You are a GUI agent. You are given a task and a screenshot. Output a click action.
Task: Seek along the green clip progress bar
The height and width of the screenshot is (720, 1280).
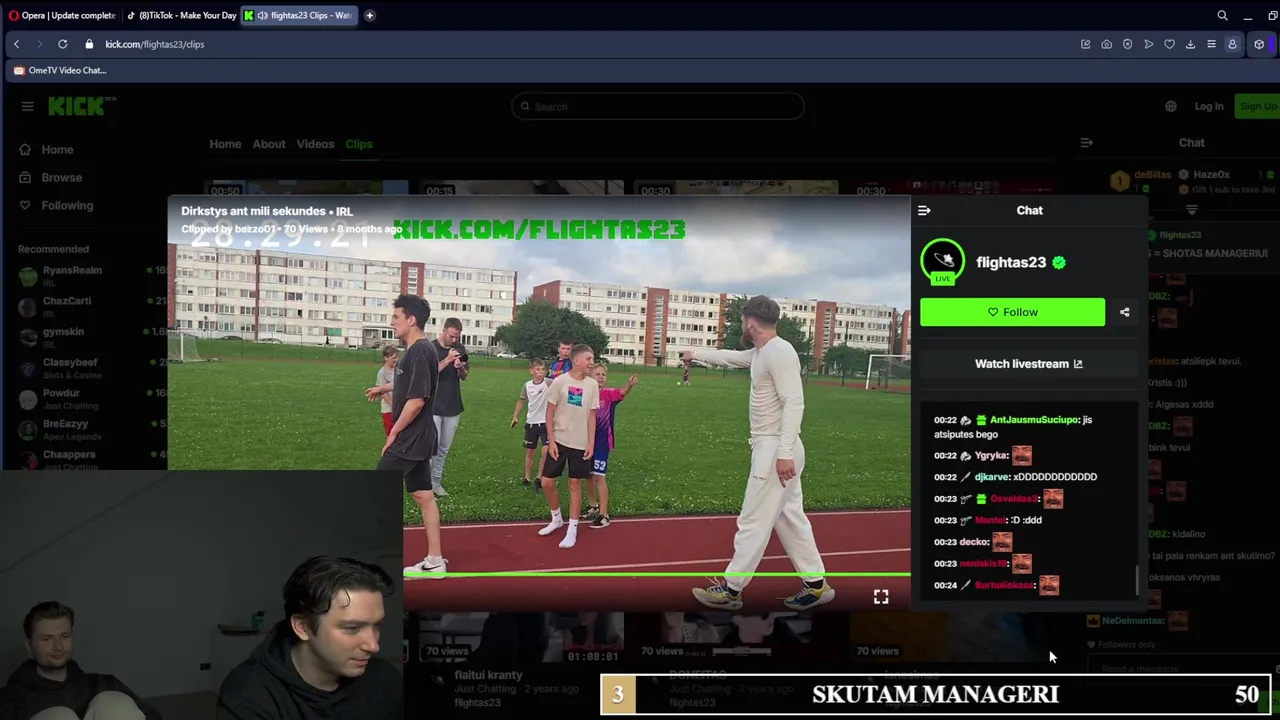pyautogui.click(x=657, y=575)
